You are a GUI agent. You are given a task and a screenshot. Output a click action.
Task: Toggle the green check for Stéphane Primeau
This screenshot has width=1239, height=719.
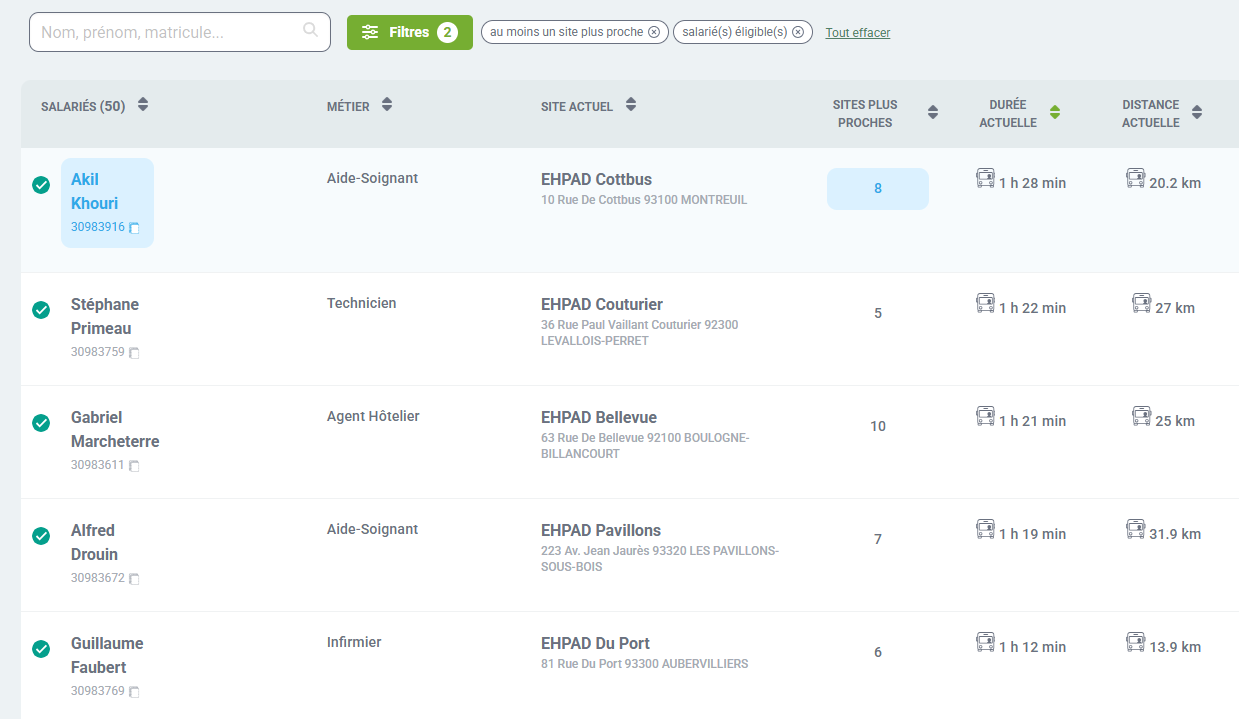[x=41, y=310]
